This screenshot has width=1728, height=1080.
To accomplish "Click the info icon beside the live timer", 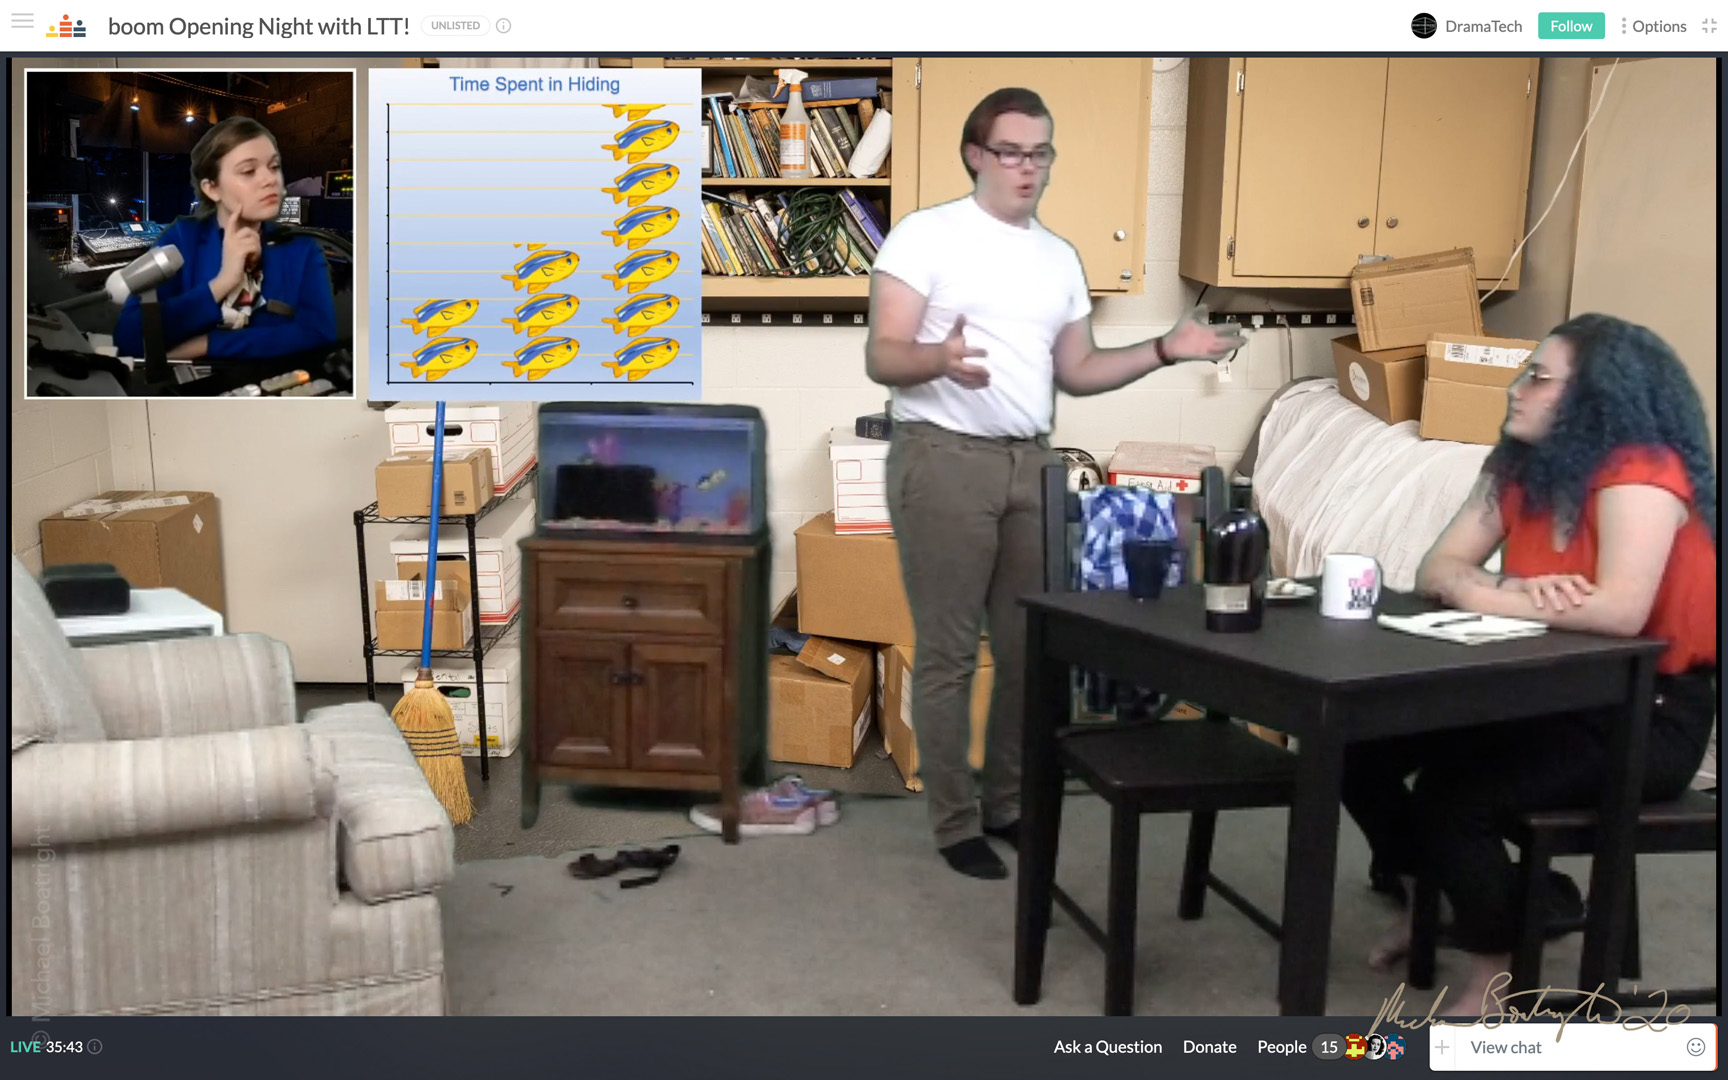I will [x=95, y=1047].
